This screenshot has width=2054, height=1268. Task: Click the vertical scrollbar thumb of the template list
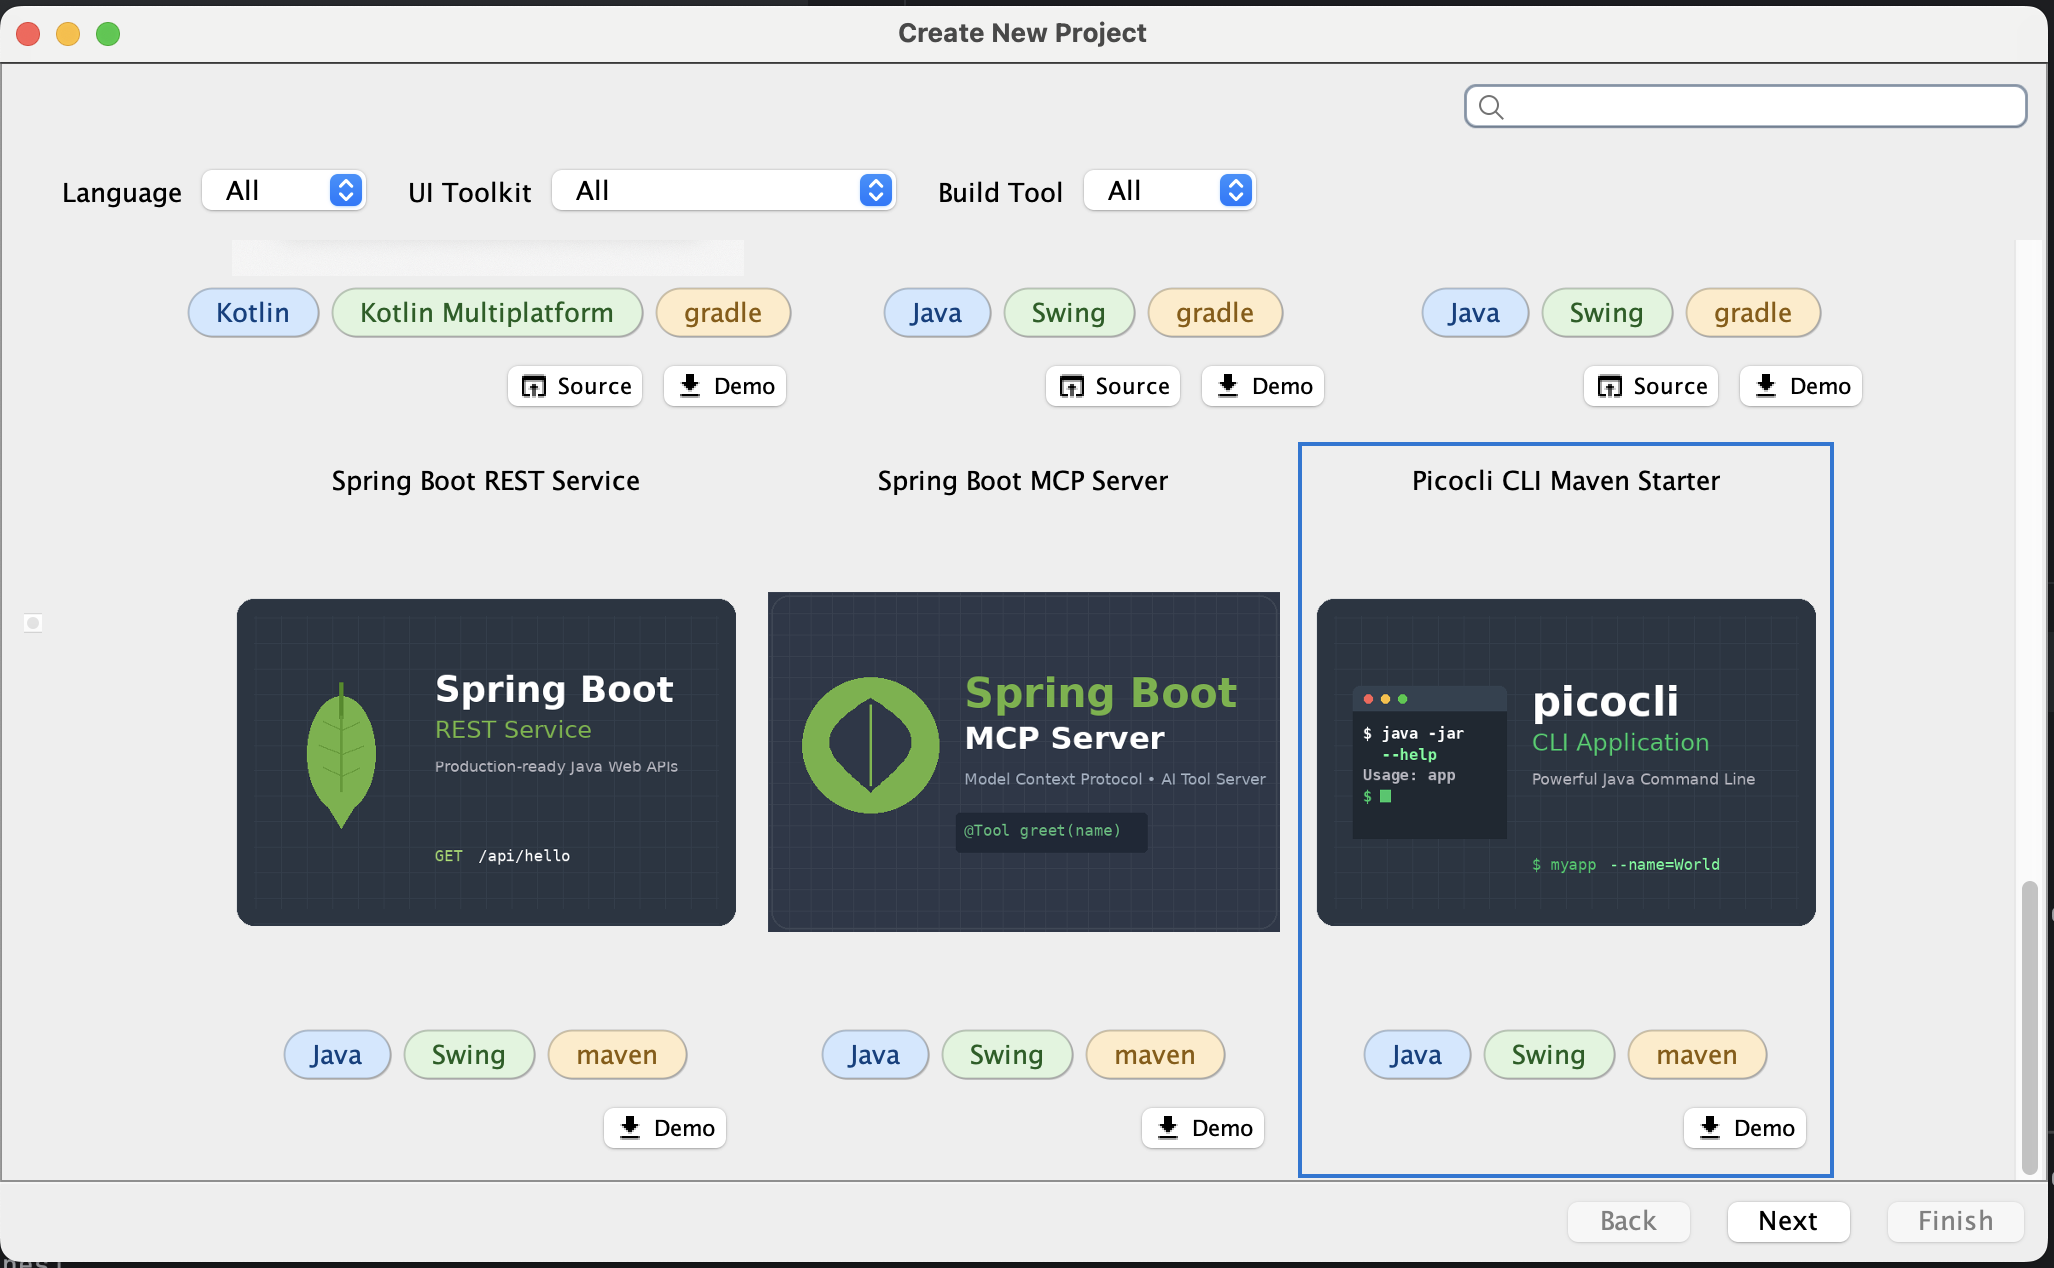click(2029, 1027)
